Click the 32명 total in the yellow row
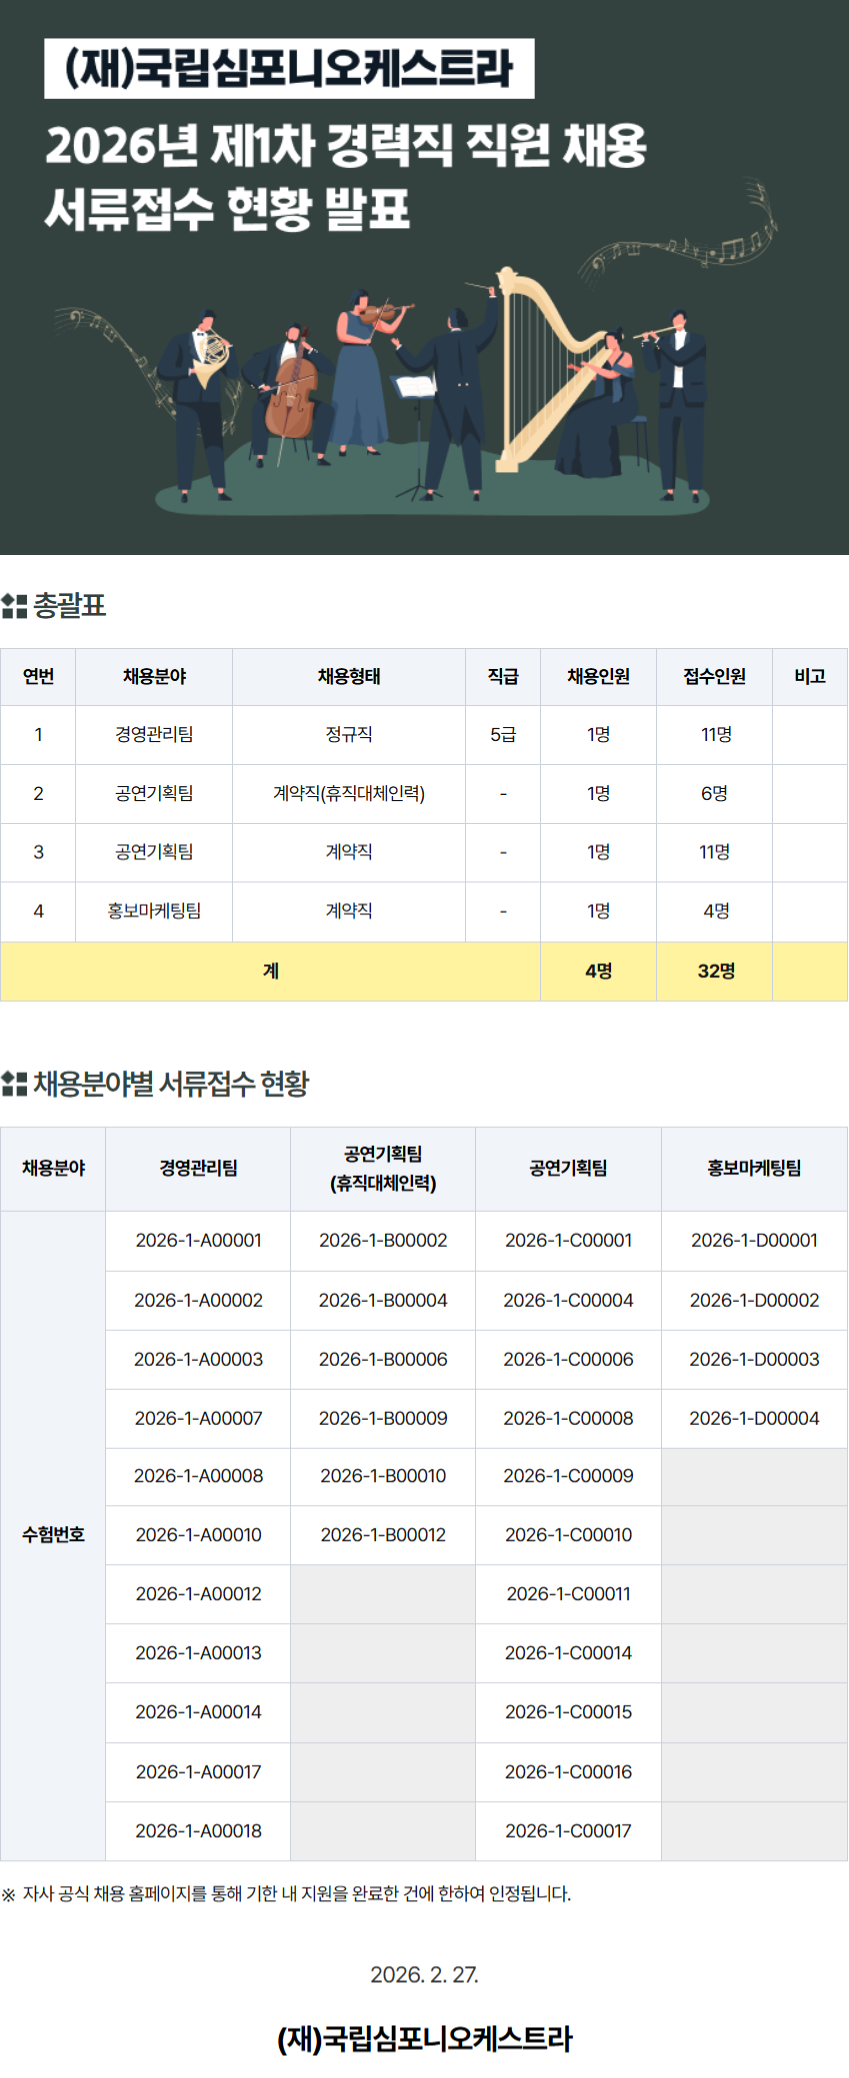 [x=715, y=971]
